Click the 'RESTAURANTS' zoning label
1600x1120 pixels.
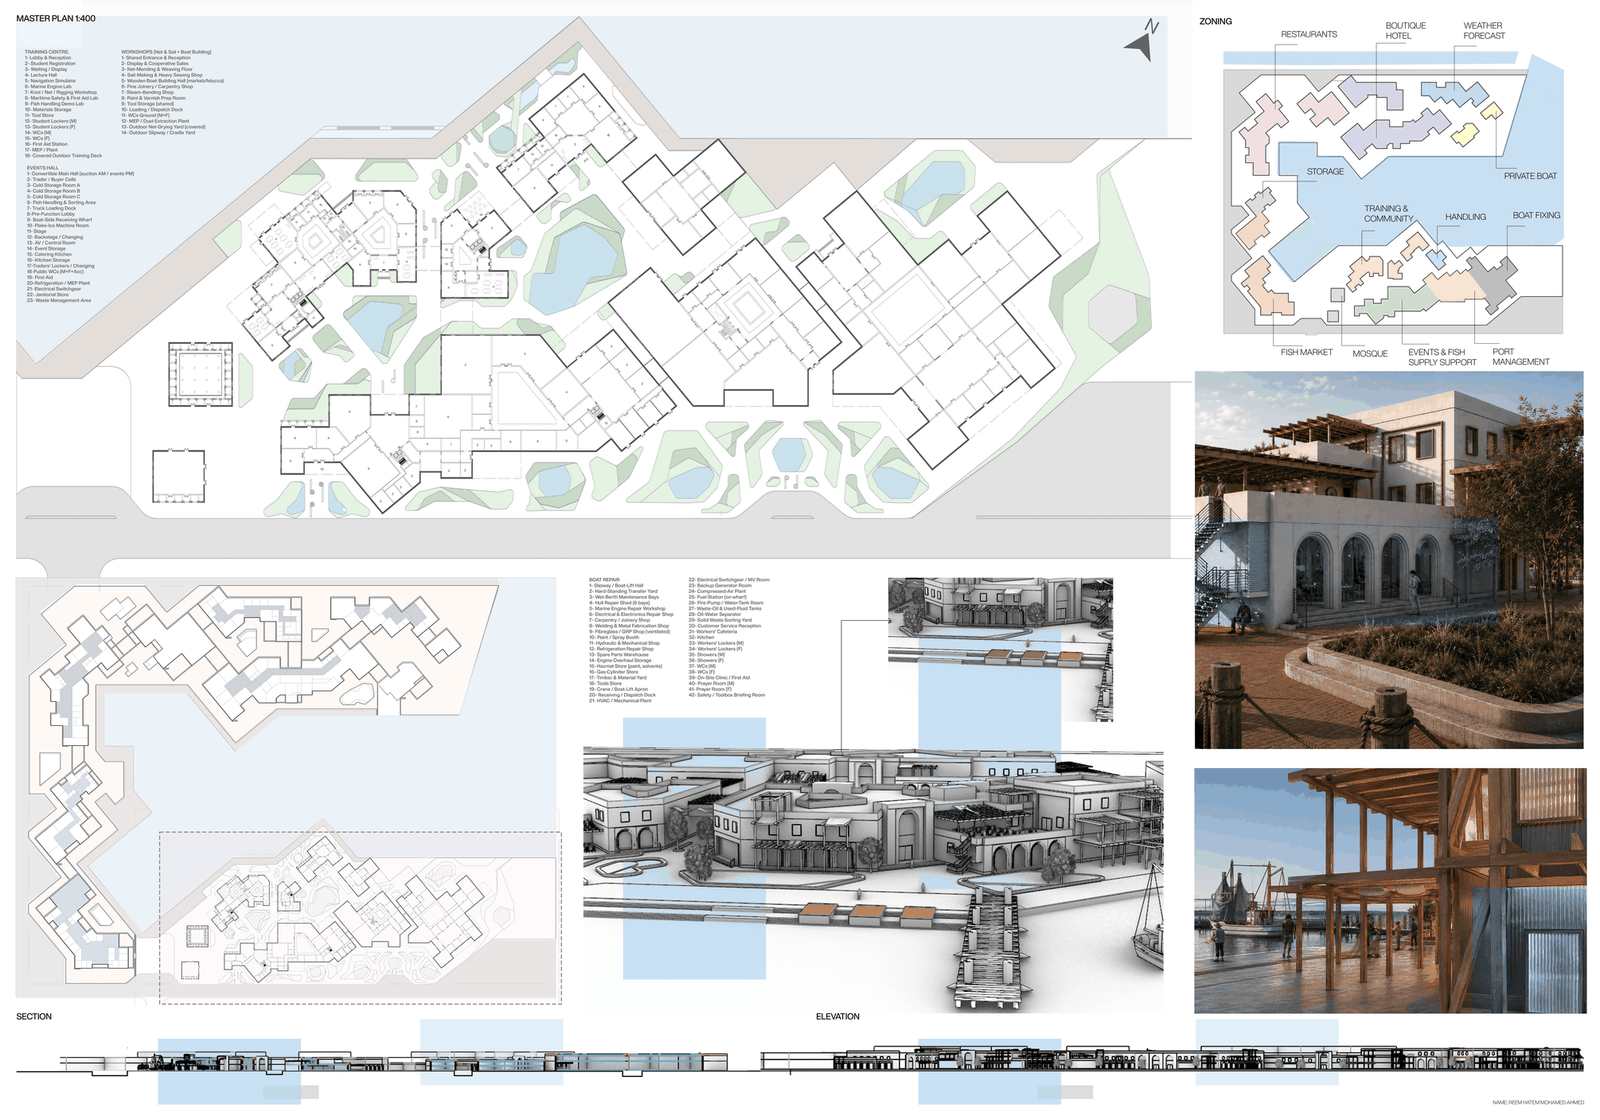[1309, 34]
